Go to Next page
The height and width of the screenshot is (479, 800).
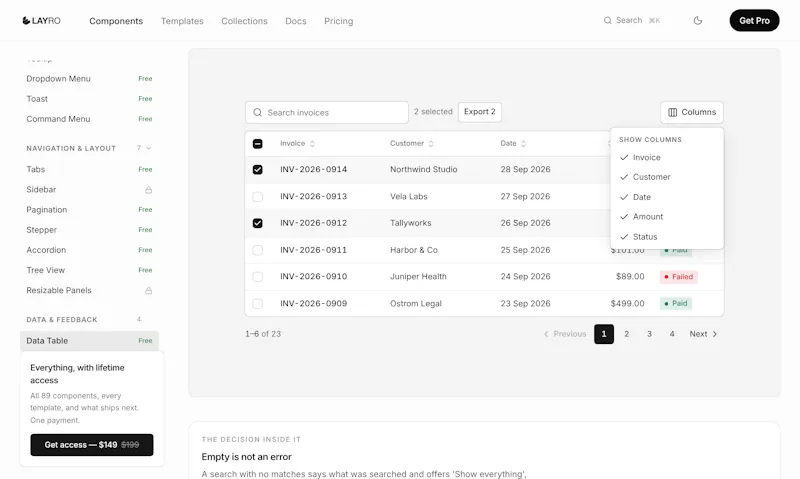[x=704, y=334]
